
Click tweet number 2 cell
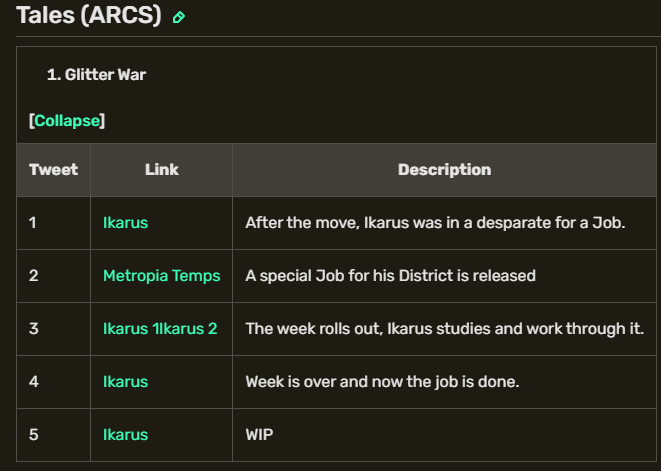pos(33,275)
